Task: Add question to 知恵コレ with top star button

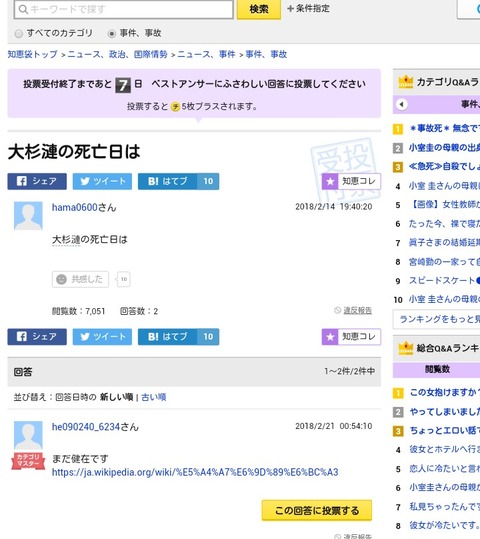Action: pos(351,181)
